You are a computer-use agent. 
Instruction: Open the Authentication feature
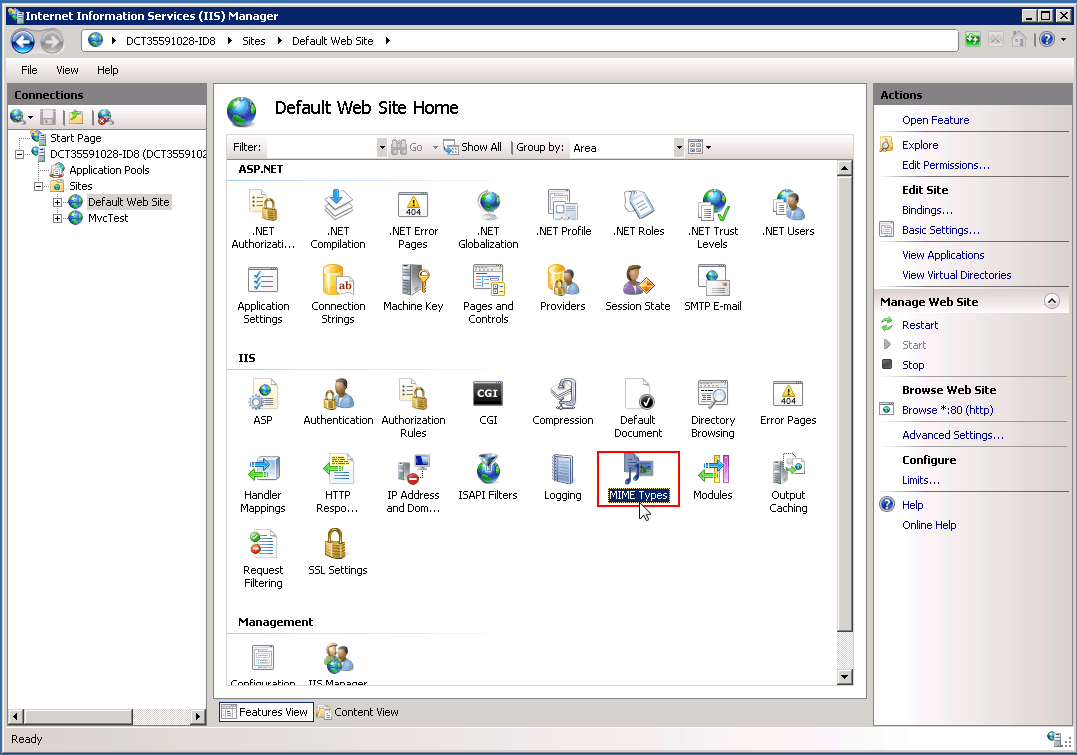(x=338, y=402)
